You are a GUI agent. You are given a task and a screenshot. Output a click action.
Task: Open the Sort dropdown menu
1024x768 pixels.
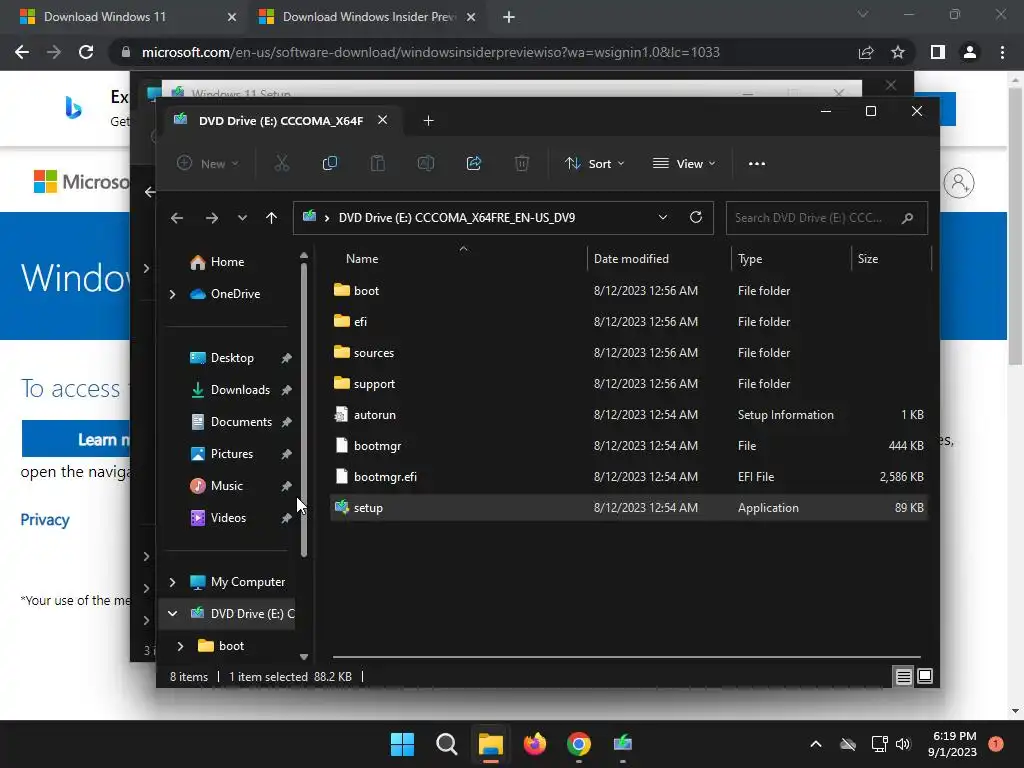595,163
